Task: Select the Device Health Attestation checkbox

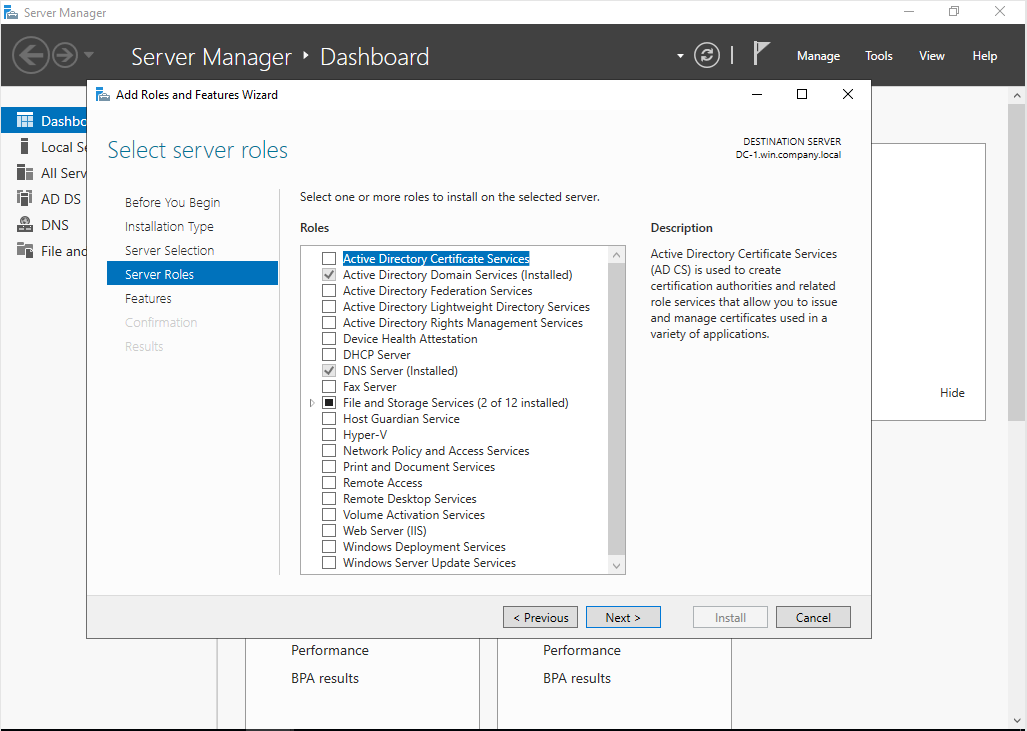Action: point(329,339)
